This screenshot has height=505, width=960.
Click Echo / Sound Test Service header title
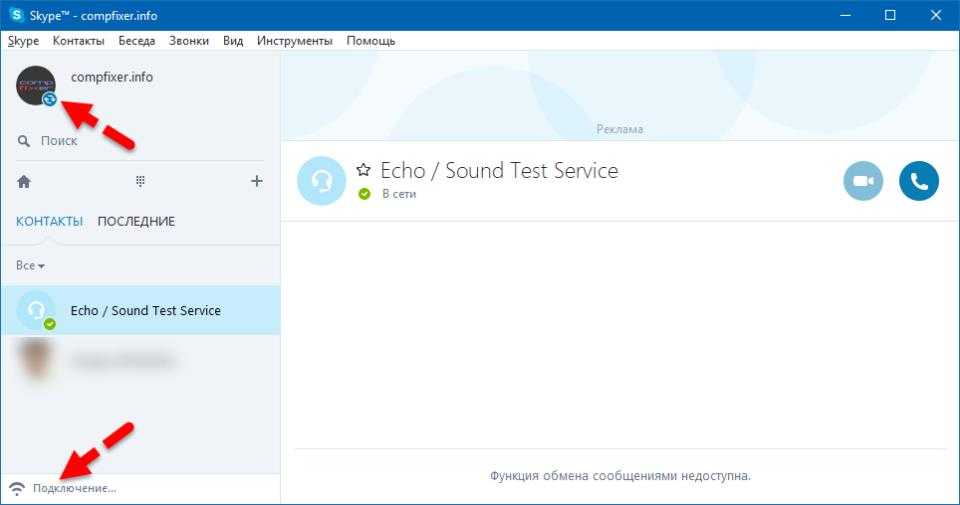click(x=499, y=170)
